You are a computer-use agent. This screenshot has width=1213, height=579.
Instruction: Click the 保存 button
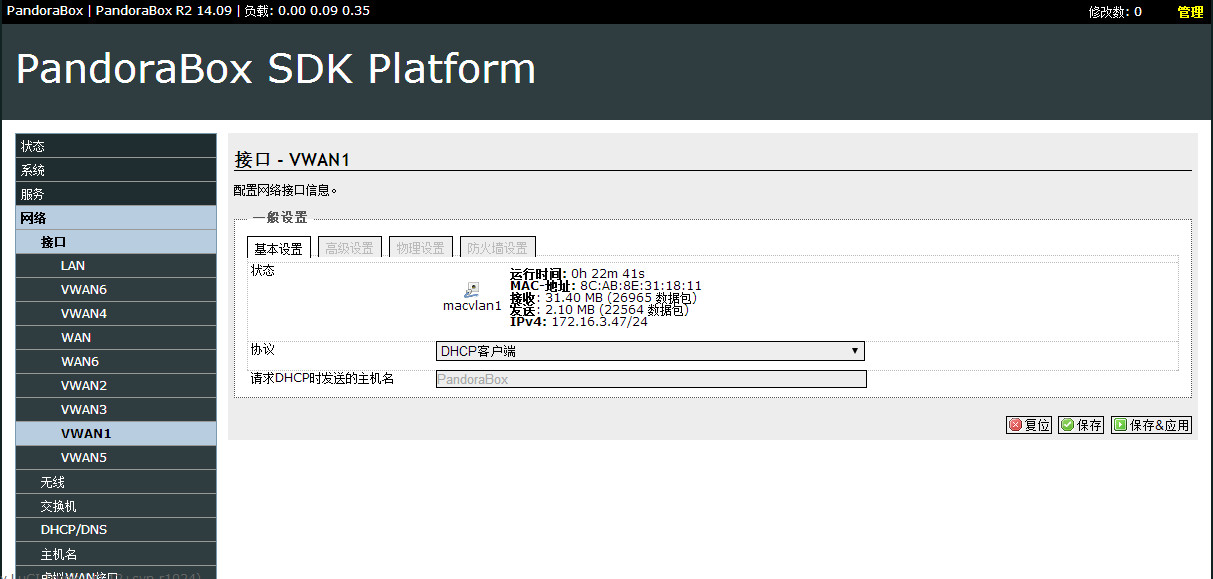tap(1081, 425)
